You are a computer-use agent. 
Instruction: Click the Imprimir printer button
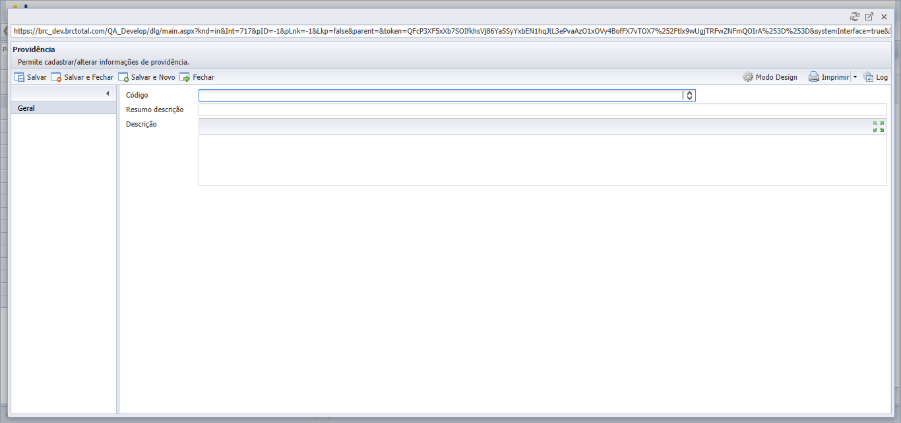(829, 77)
